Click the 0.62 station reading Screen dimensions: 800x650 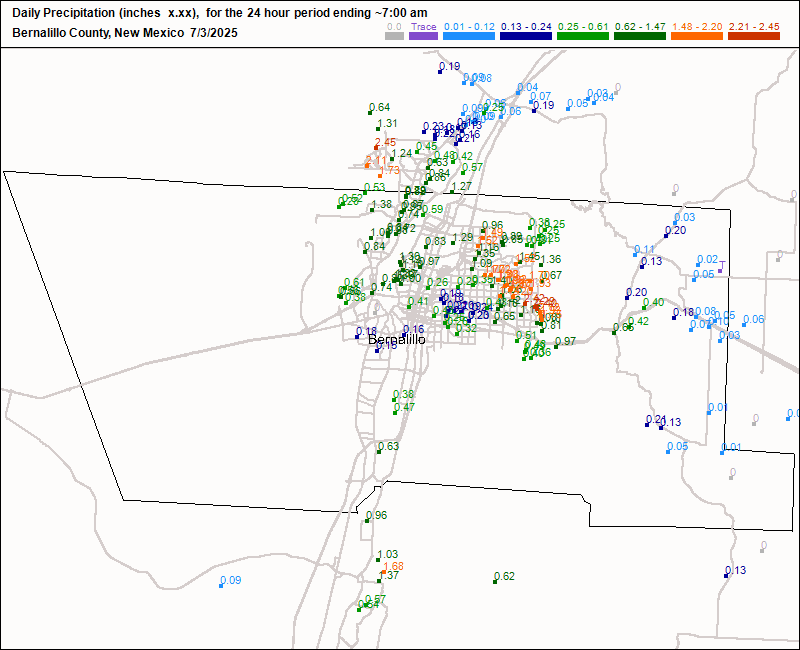504,577
